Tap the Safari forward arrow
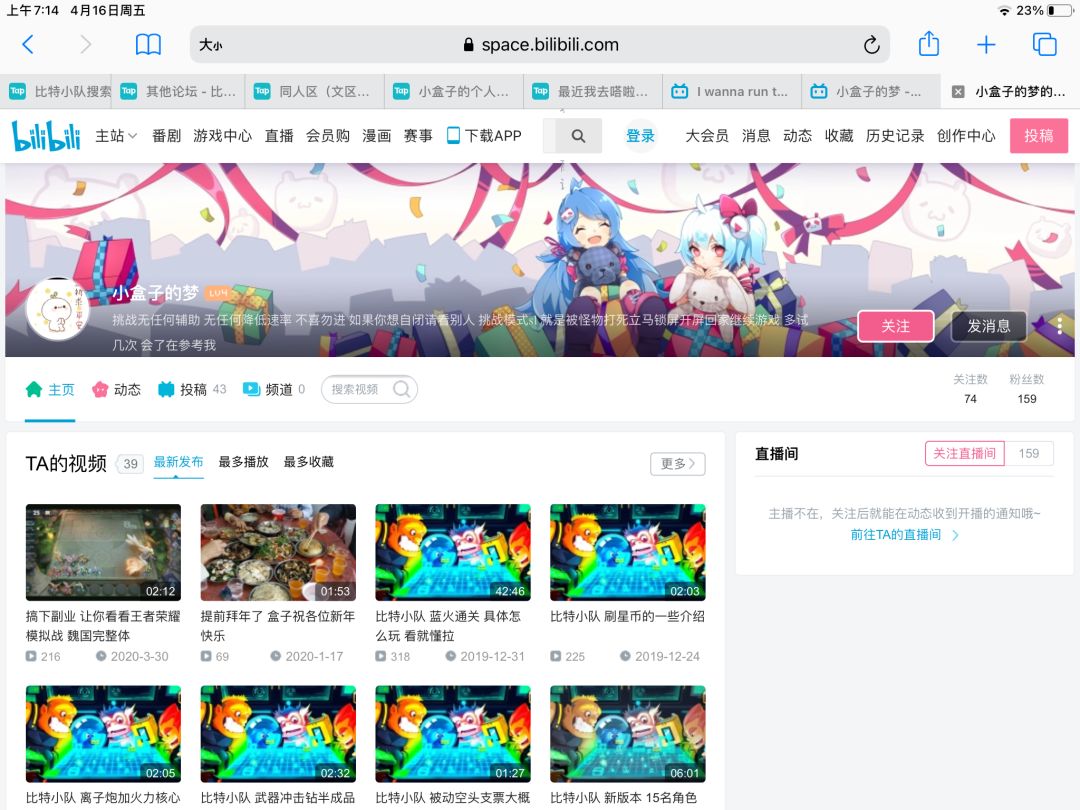This screenshot has width=1080, height=810. (x=85, y=45)
